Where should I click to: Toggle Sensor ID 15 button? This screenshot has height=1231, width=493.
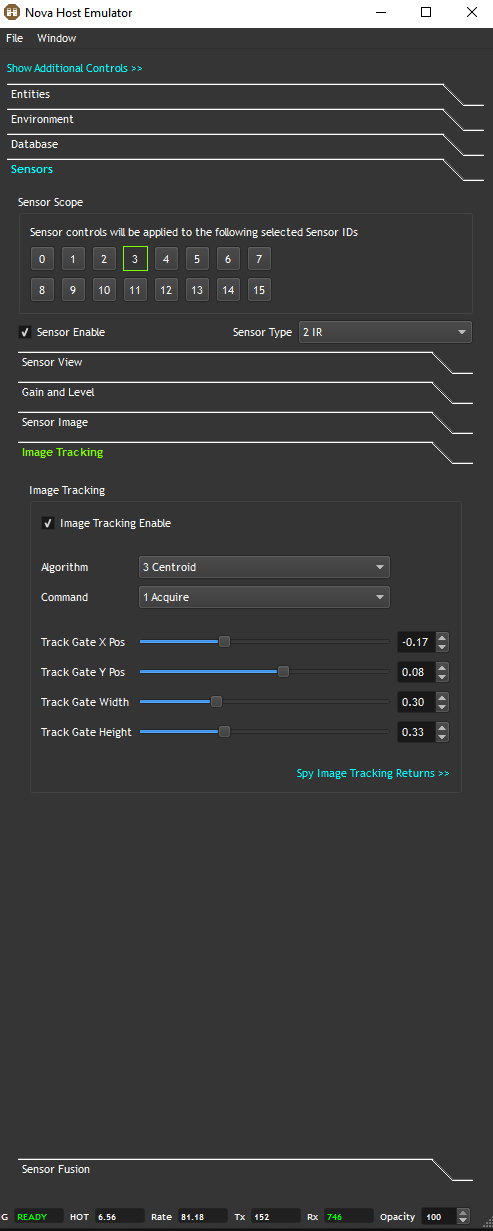[x=259, y=290]
